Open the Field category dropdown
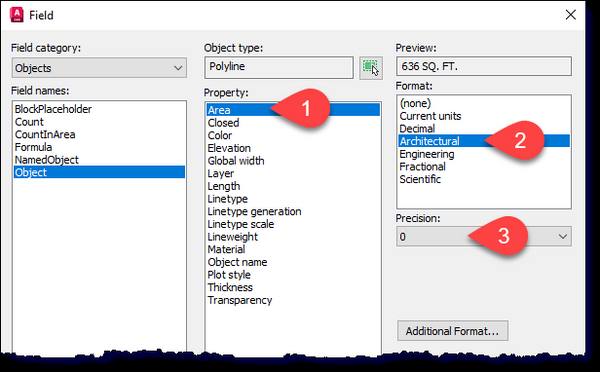This screenshot has height=372, width=600. click(99, 68)
